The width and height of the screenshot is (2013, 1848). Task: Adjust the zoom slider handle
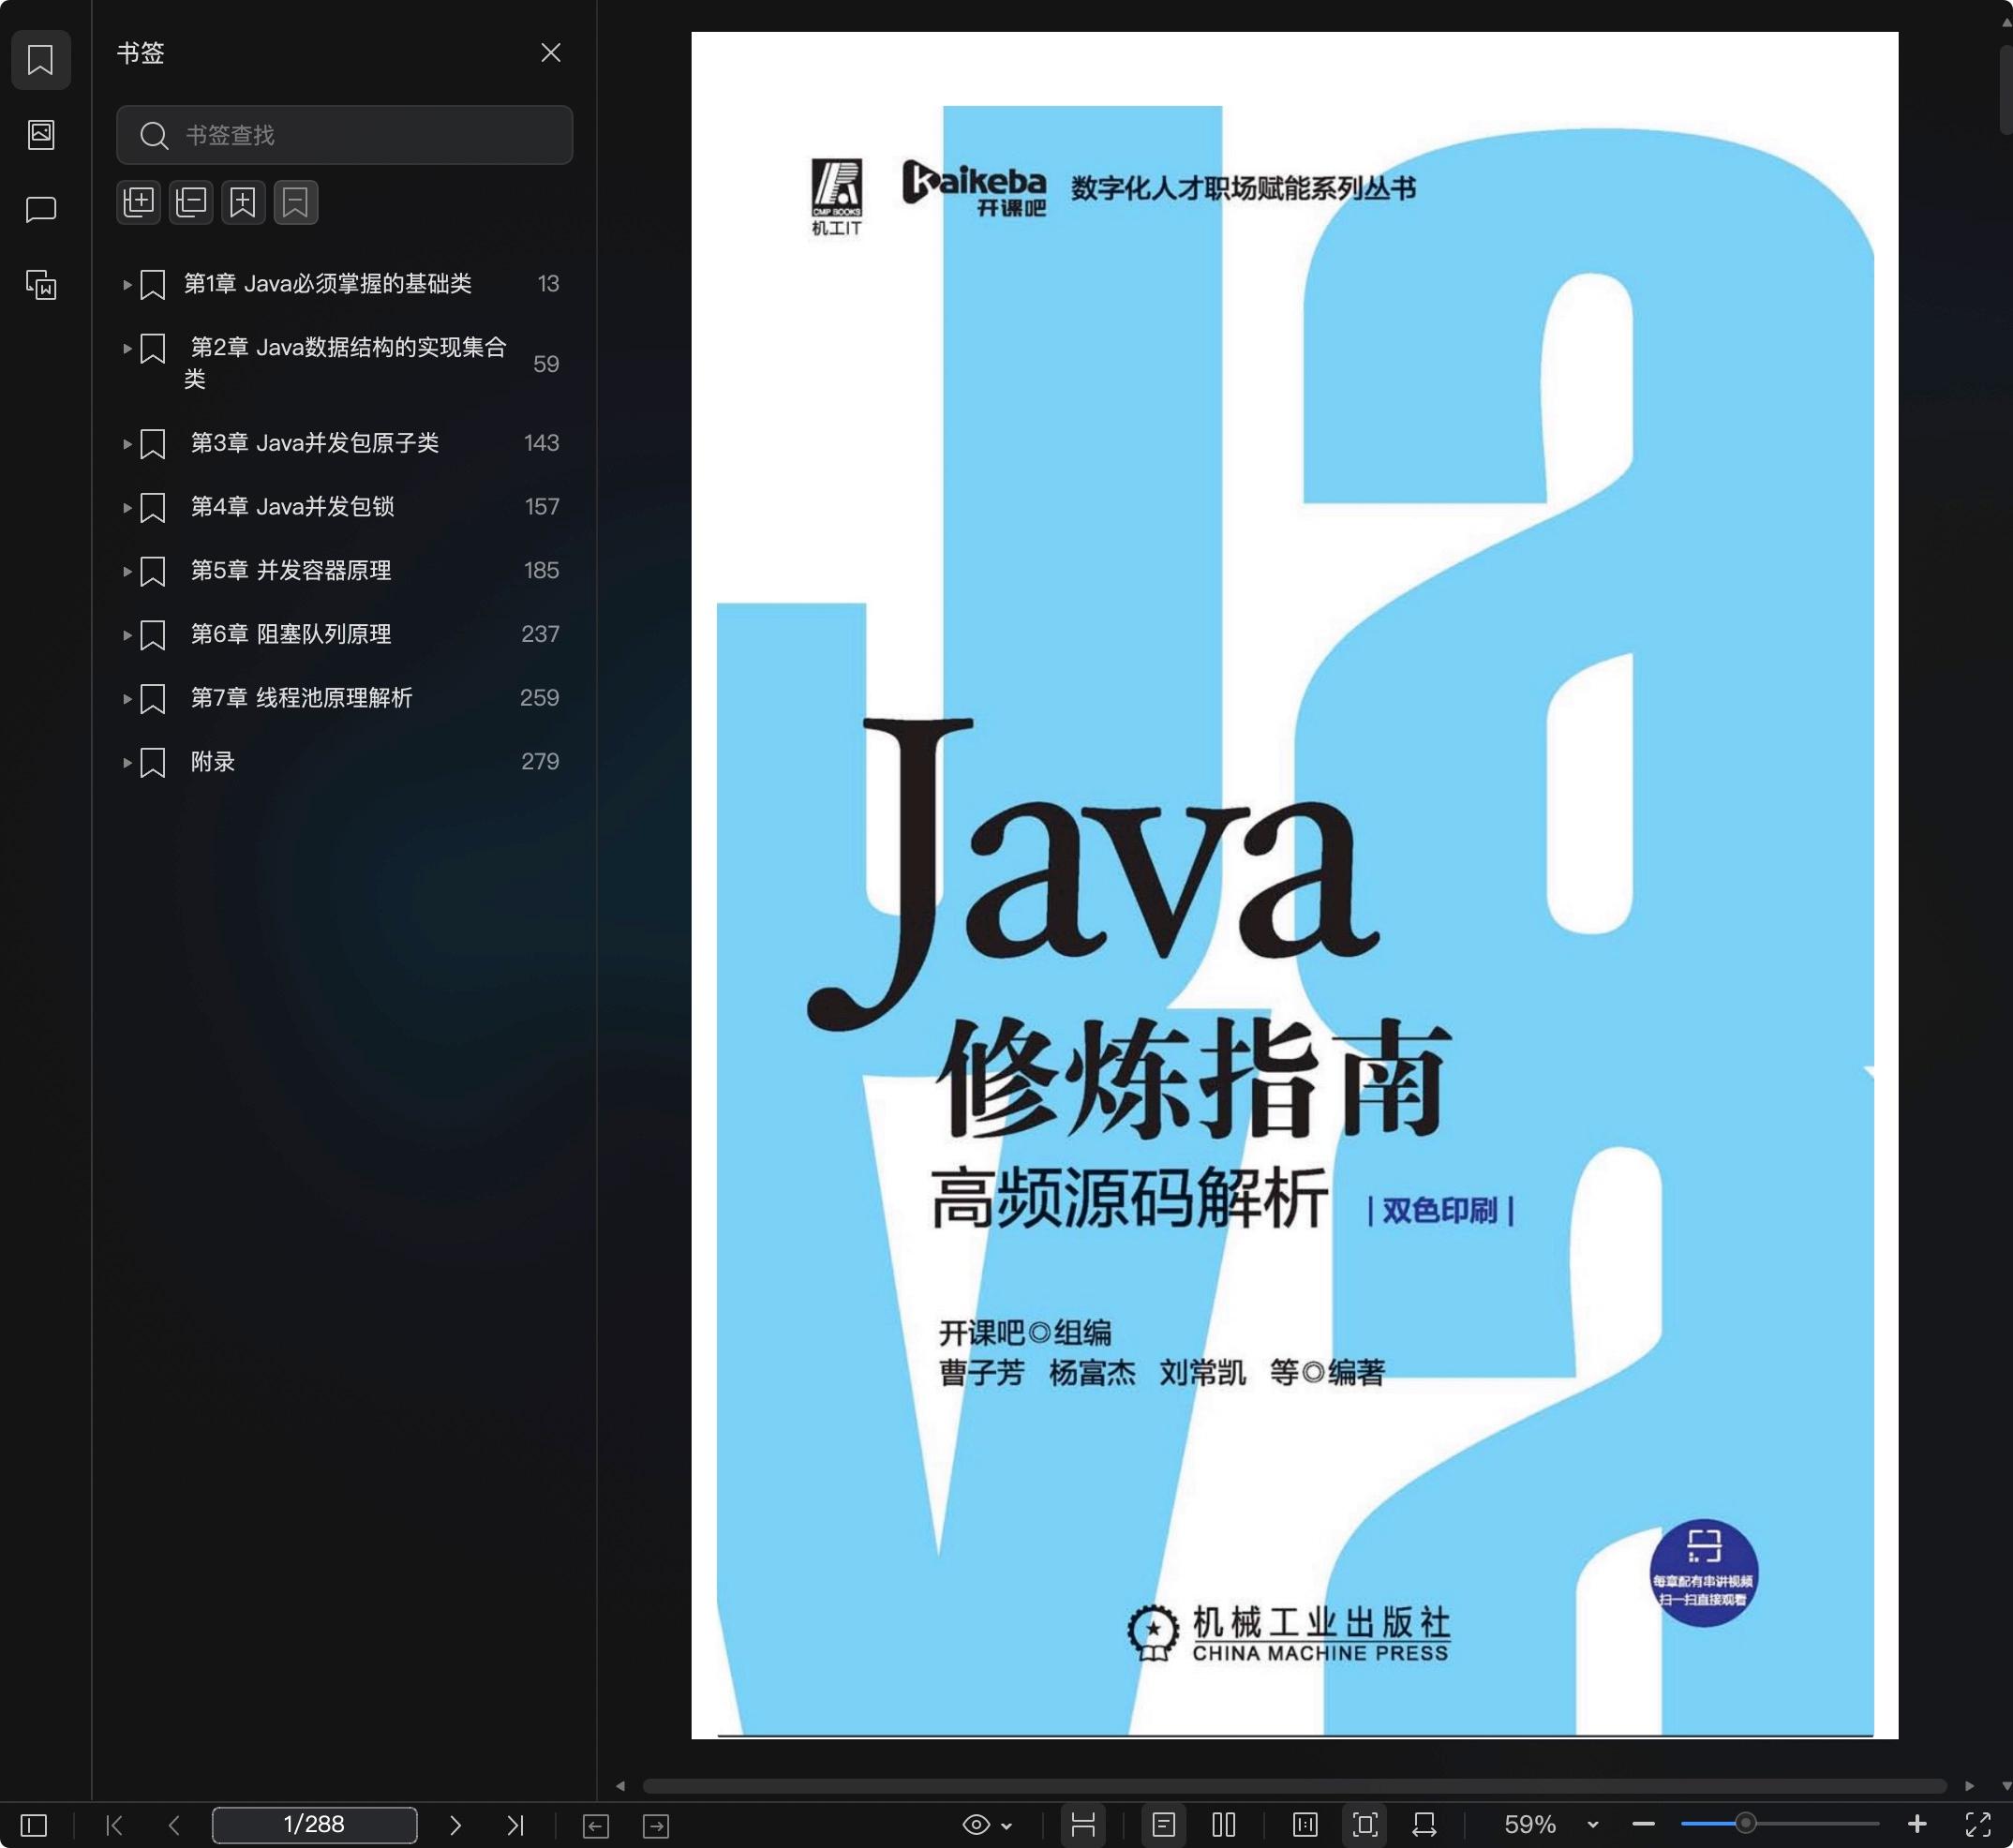pyautogui.click(x=1745, y=1824)
